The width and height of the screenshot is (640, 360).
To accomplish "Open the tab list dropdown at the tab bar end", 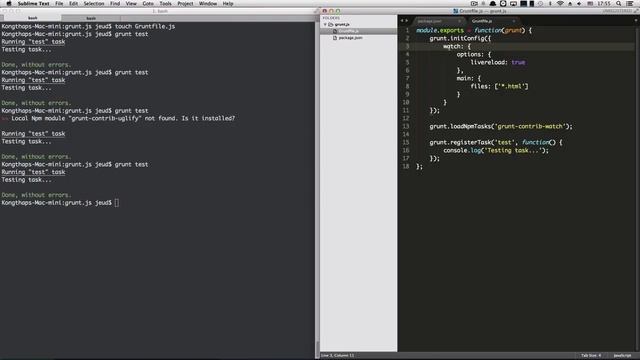I will (636, 21).
